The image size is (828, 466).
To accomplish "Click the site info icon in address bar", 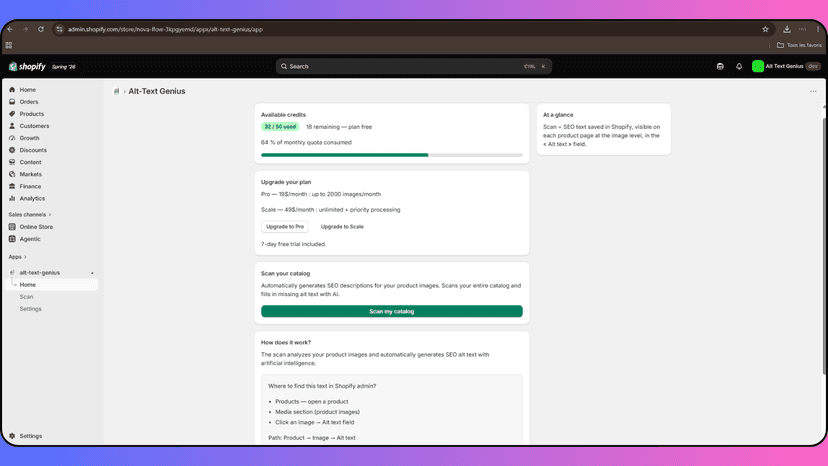I will 59,29.
